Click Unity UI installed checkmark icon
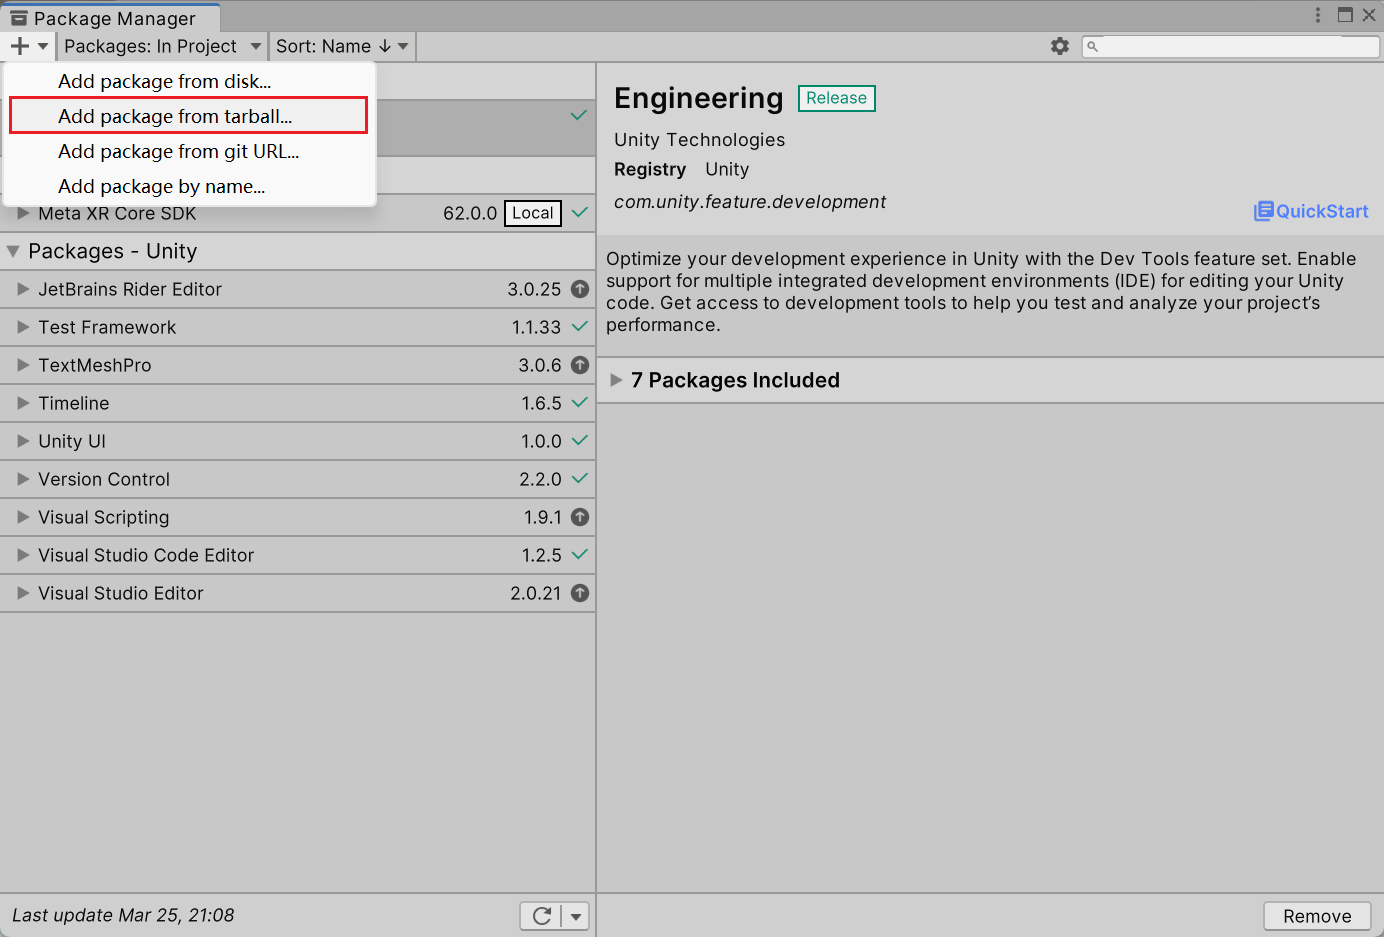The image size is (1384, 937). [580, 441]
